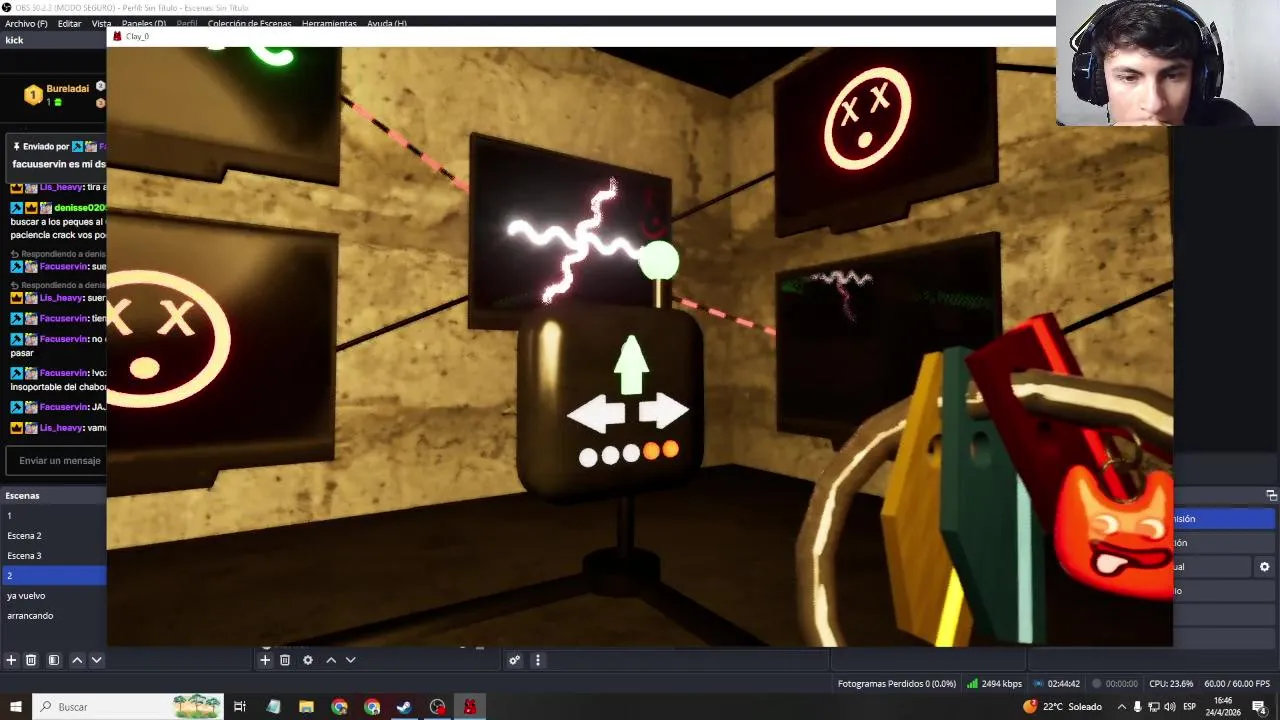Click the volume speaker tray icon
This screenshot has width=1280, height=720.
1169,707
